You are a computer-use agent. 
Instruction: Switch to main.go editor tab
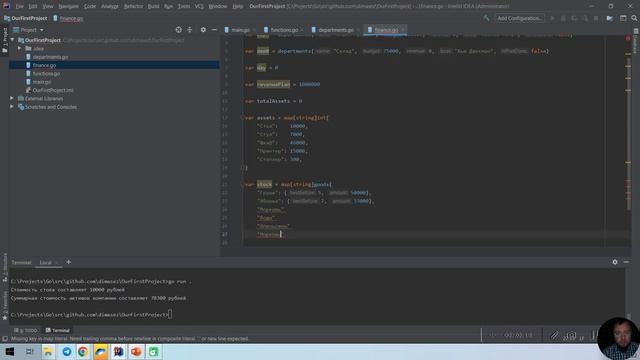click(x=240, y=30)
